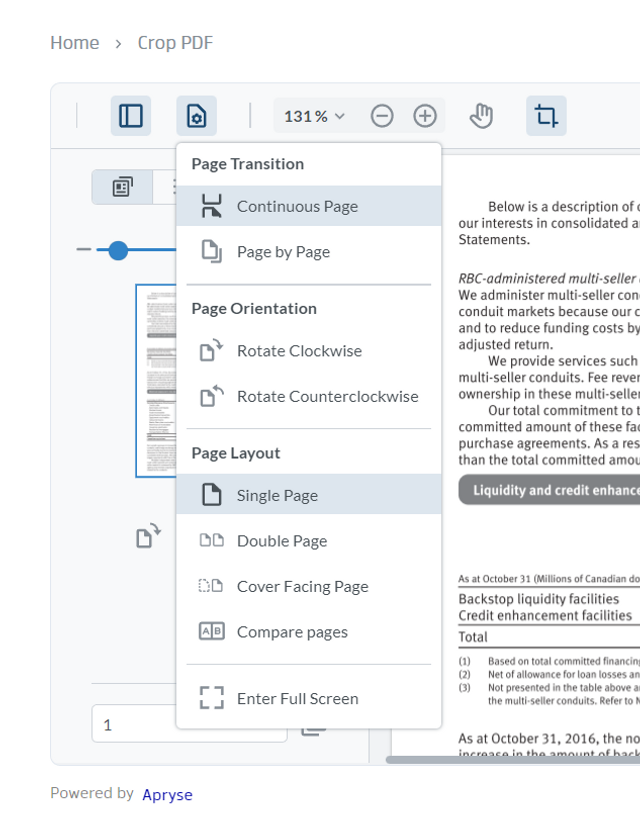This screenshot has width=640, height=824.
Task: Click the view controls page-settings icon
Action: (x=197, y=116)
